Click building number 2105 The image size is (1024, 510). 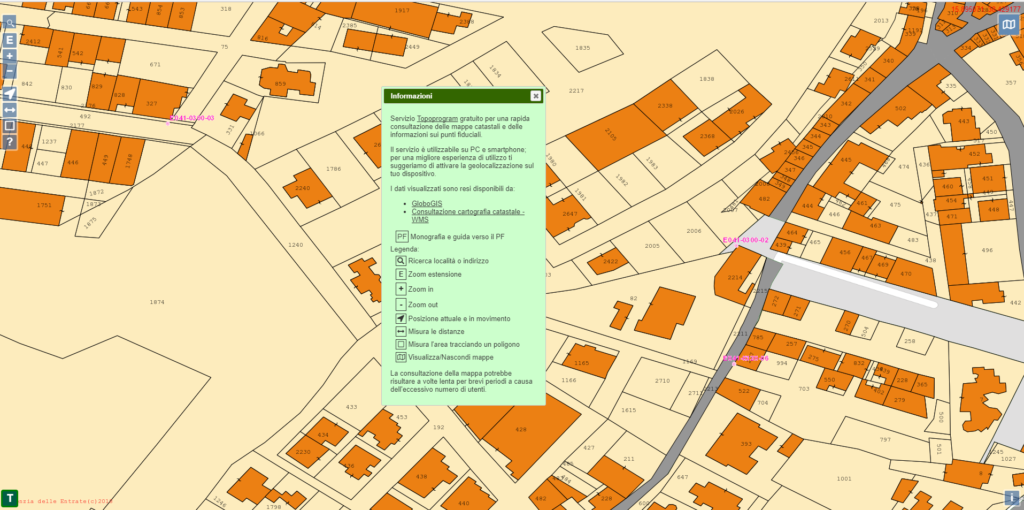tap(610, 135)
